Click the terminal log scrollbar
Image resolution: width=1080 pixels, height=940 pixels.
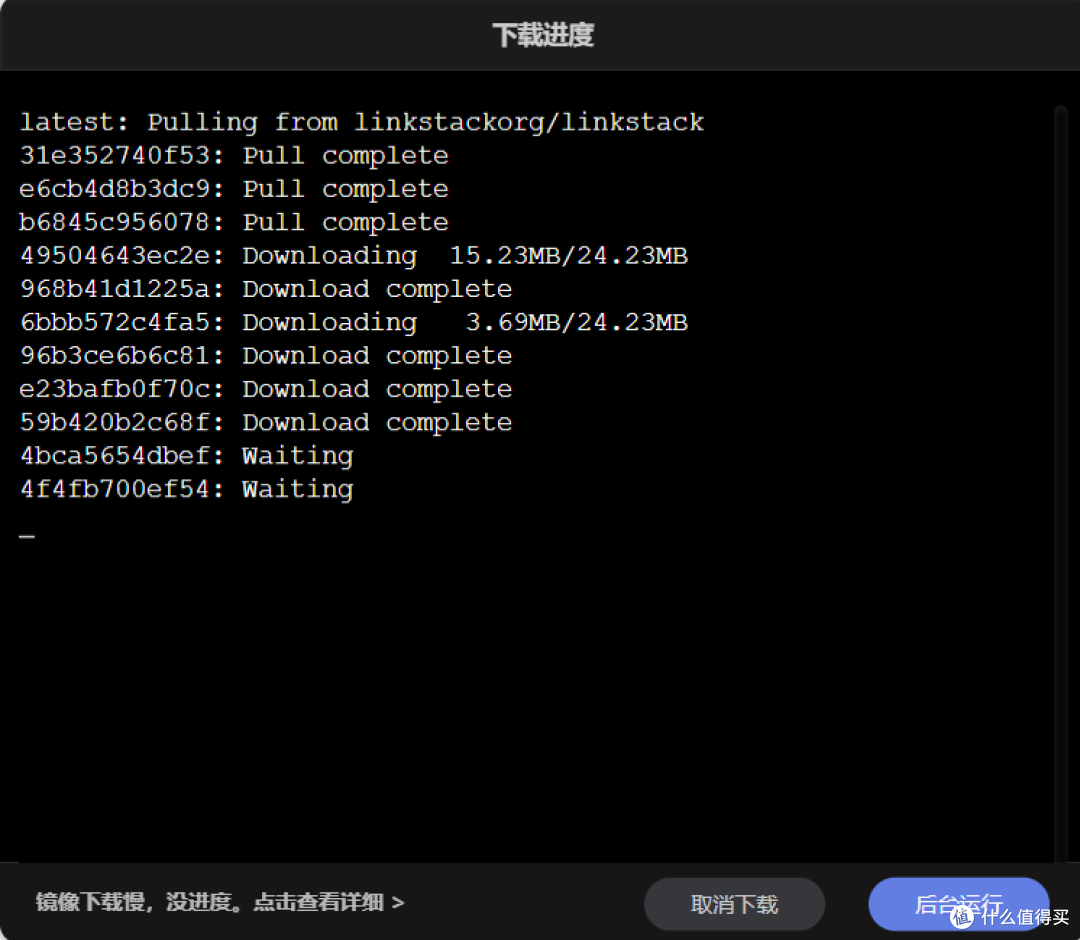pyautogui.click(x=1060, y=482)
